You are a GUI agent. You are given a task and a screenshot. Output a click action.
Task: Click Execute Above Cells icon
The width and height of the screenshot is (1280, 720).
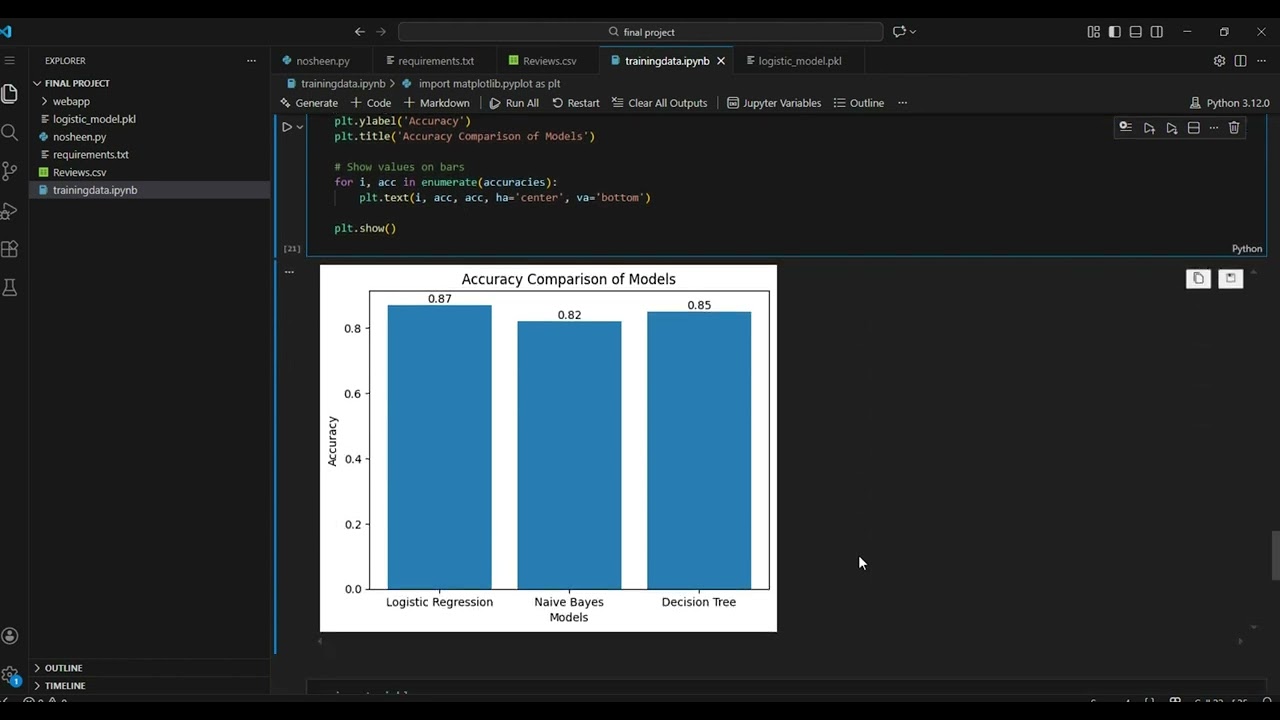tap(1149, 128)
